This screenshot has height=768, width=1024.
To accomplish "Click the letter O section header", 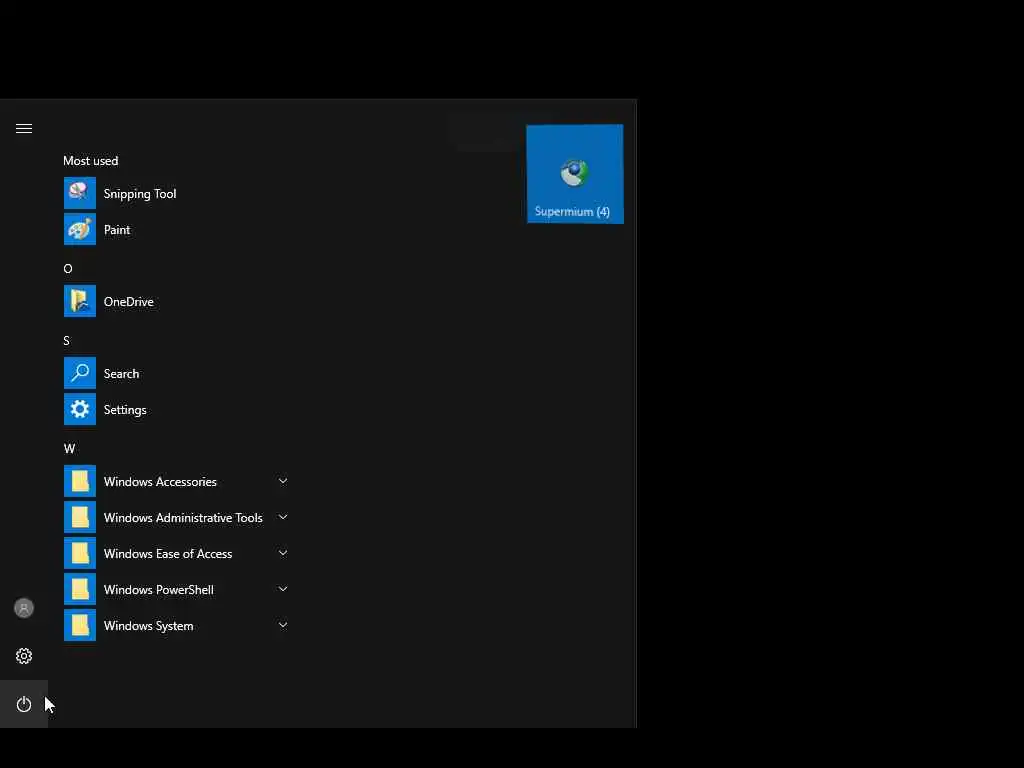I will click(x=68, y=268).
